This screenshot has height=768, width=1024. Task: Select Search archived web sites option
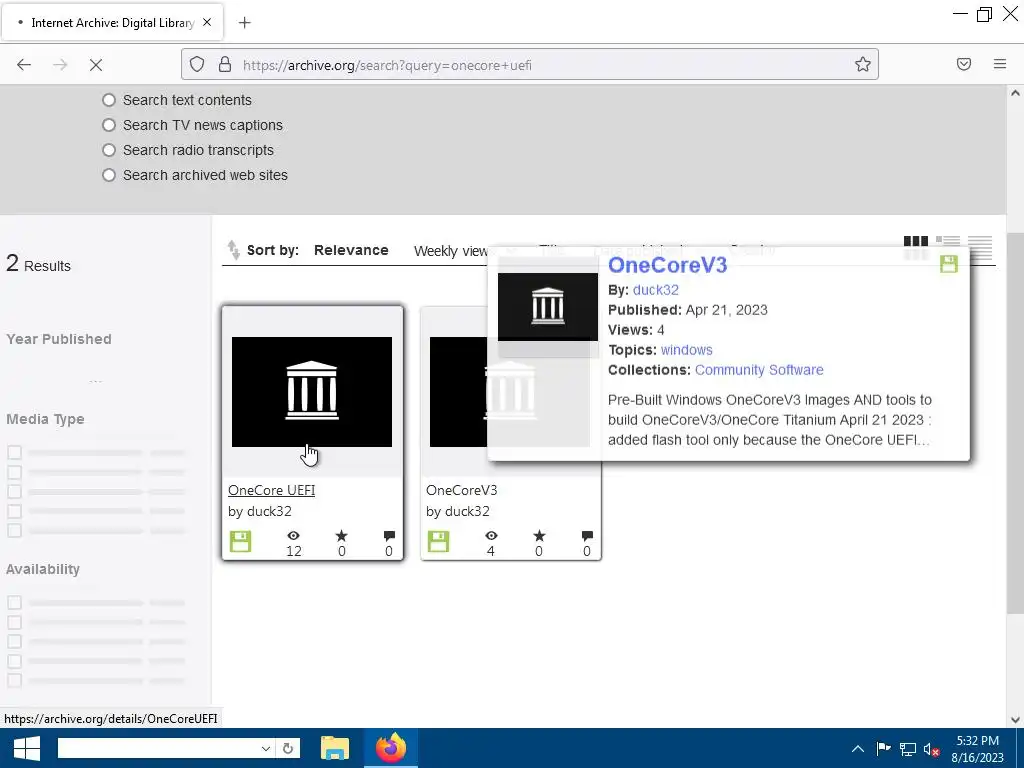[109, 175]
